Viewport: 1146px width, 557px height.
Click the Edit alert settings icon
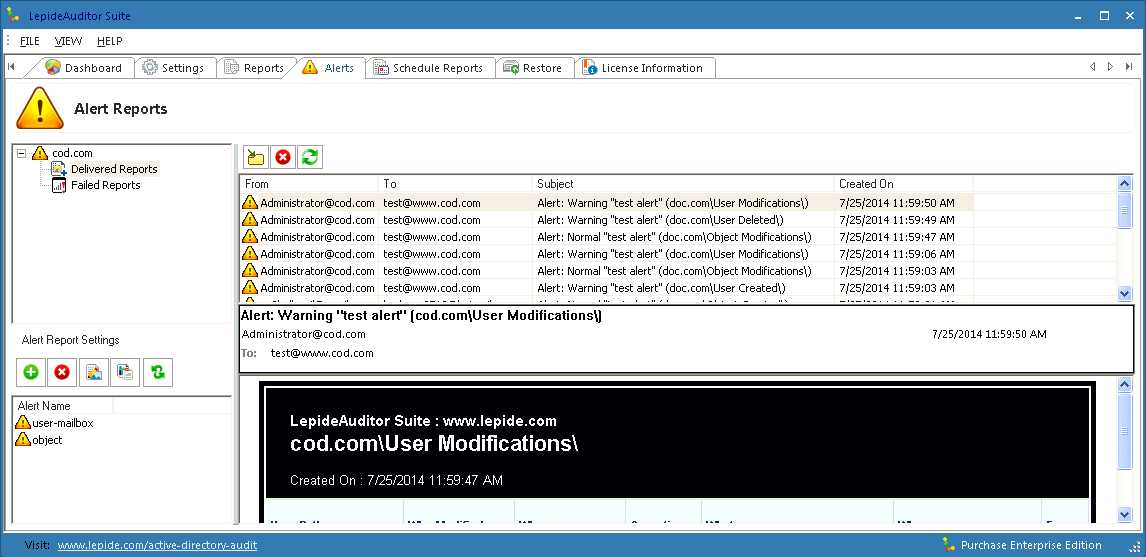coord(94,372)
